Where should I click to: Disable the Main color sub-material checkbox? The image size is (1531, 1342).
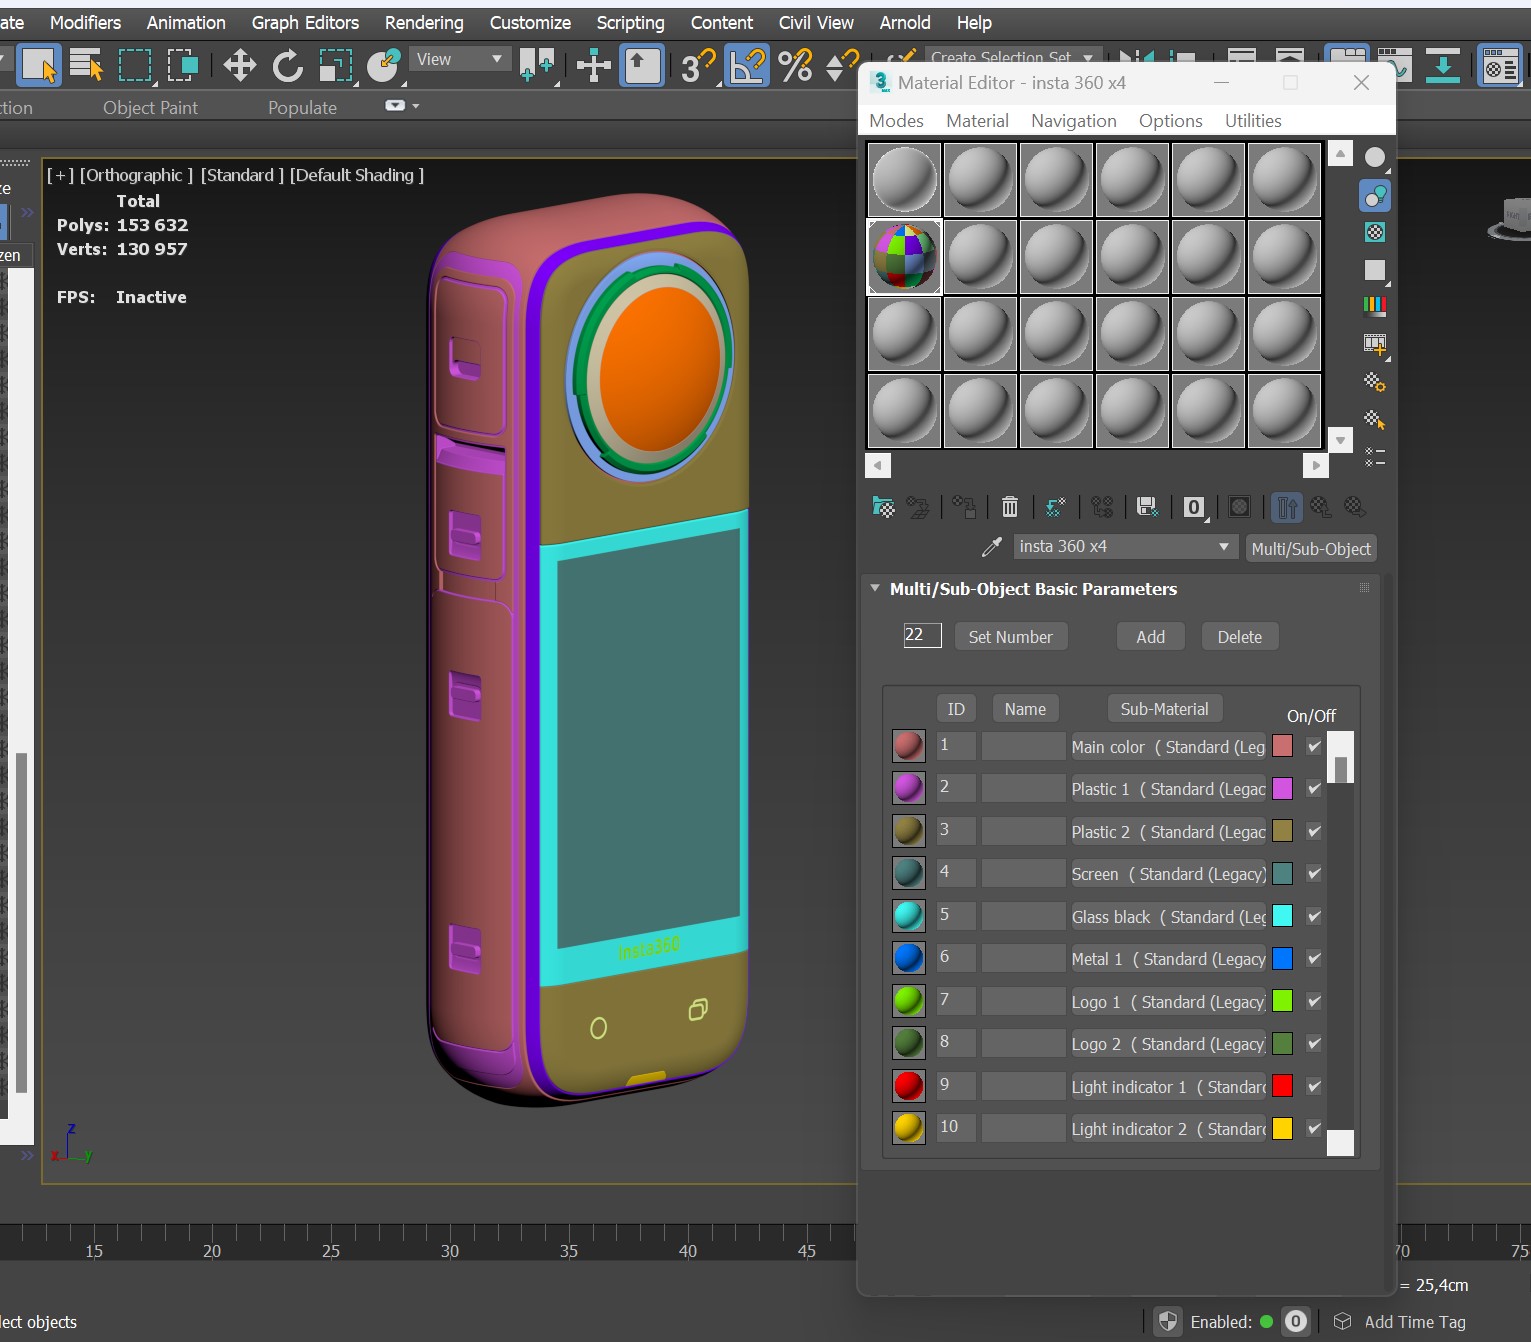pos(1314,746)
